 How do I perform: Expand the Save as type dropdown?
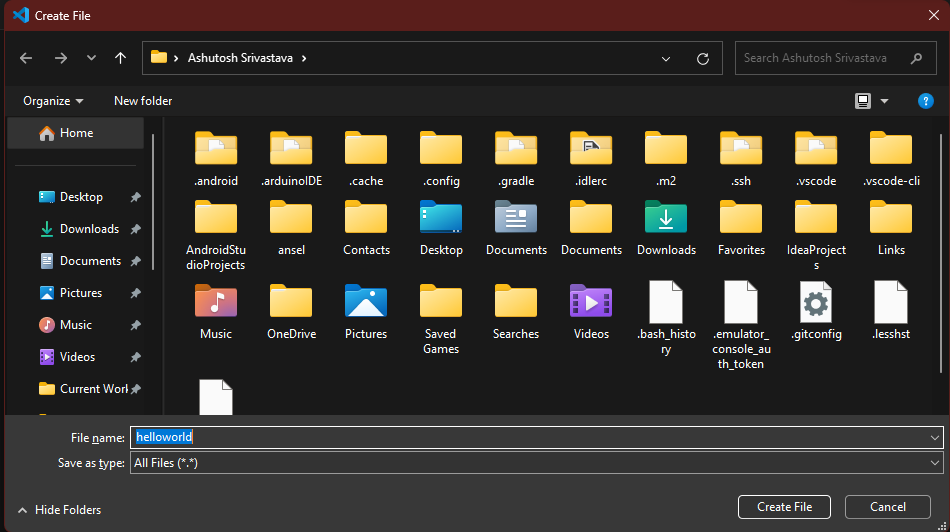934,463
